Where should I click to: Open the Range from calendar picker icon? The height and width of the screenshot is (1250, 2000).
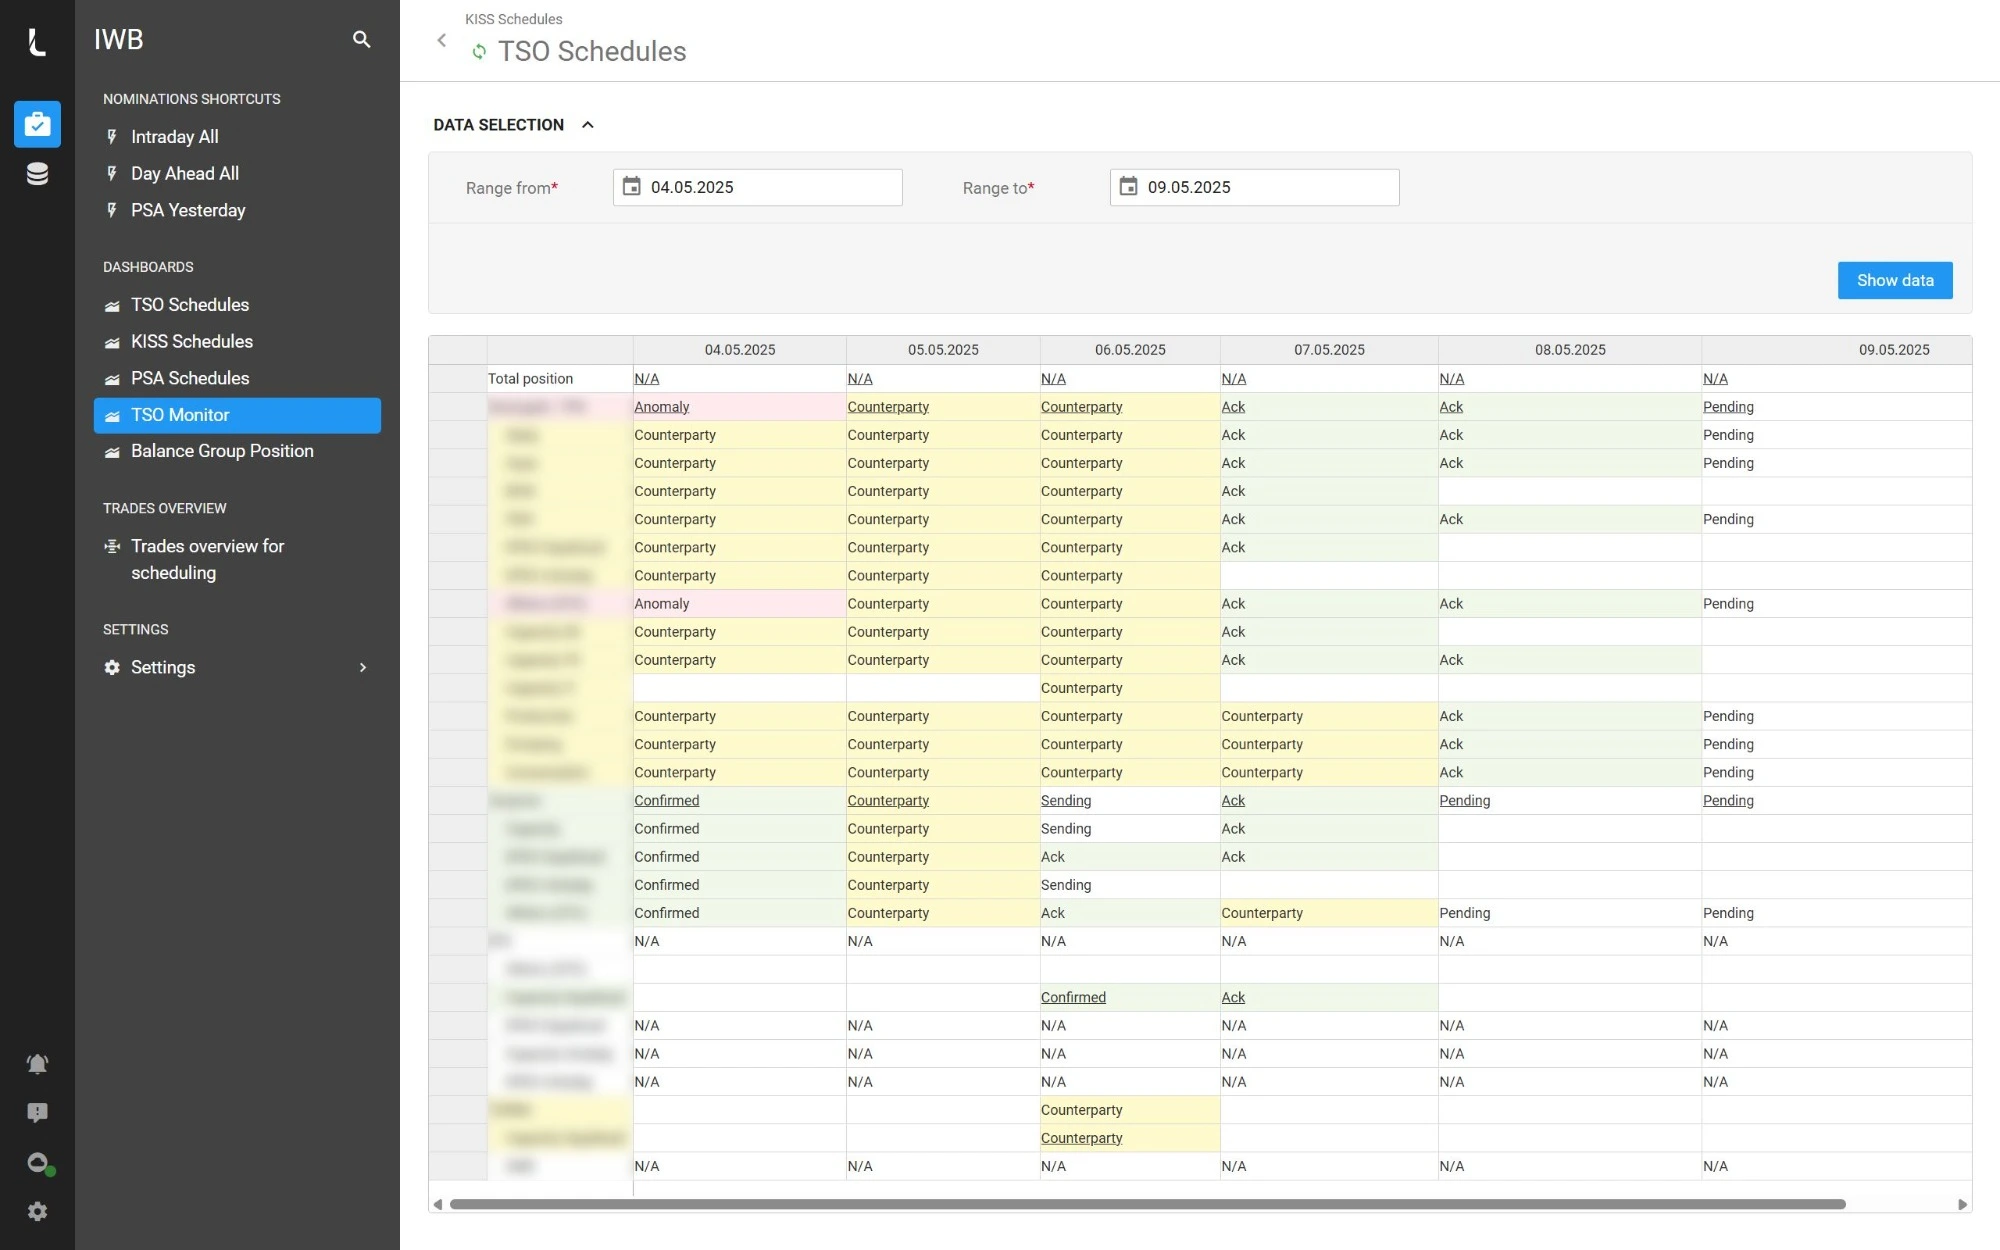pos(631,187)
